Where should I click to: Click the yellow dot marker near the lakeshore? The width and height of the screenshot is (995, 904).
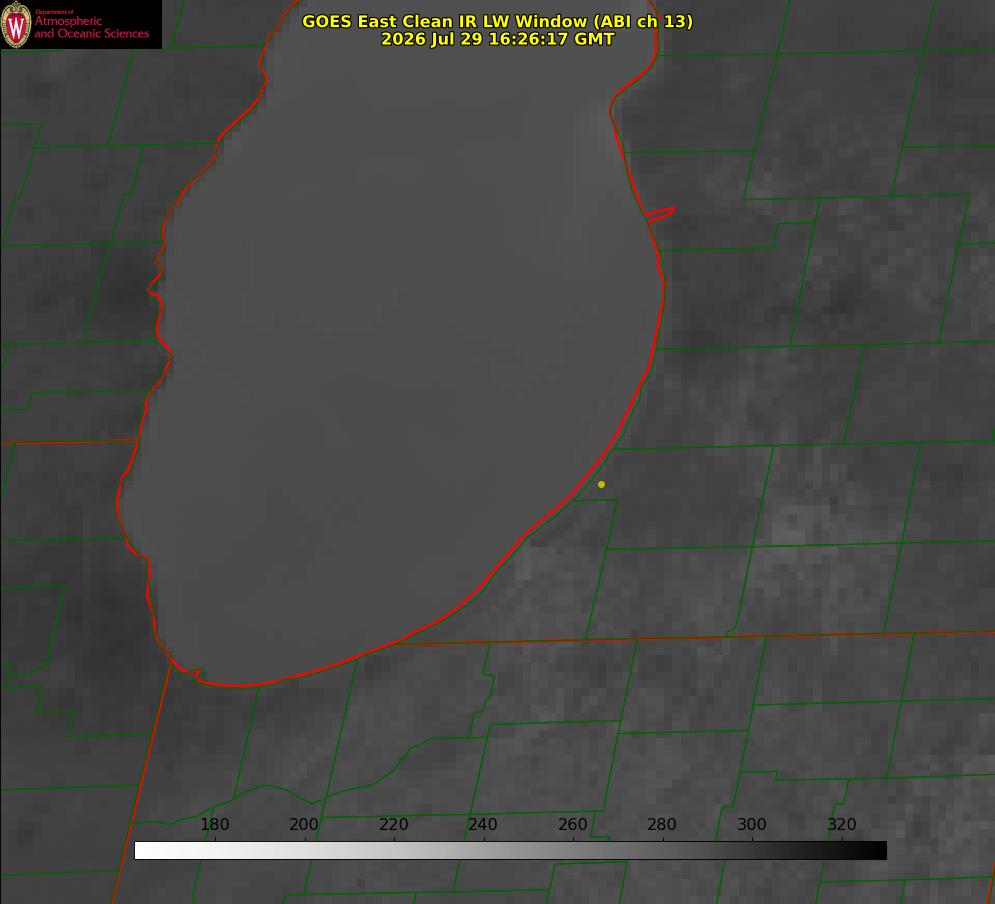601,484
